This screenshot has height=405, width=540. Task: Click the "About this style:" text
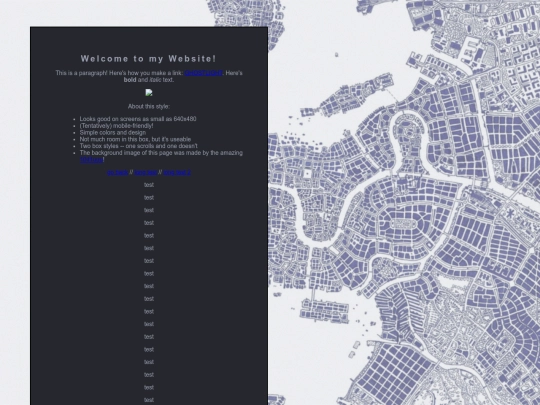coord(149,106)
